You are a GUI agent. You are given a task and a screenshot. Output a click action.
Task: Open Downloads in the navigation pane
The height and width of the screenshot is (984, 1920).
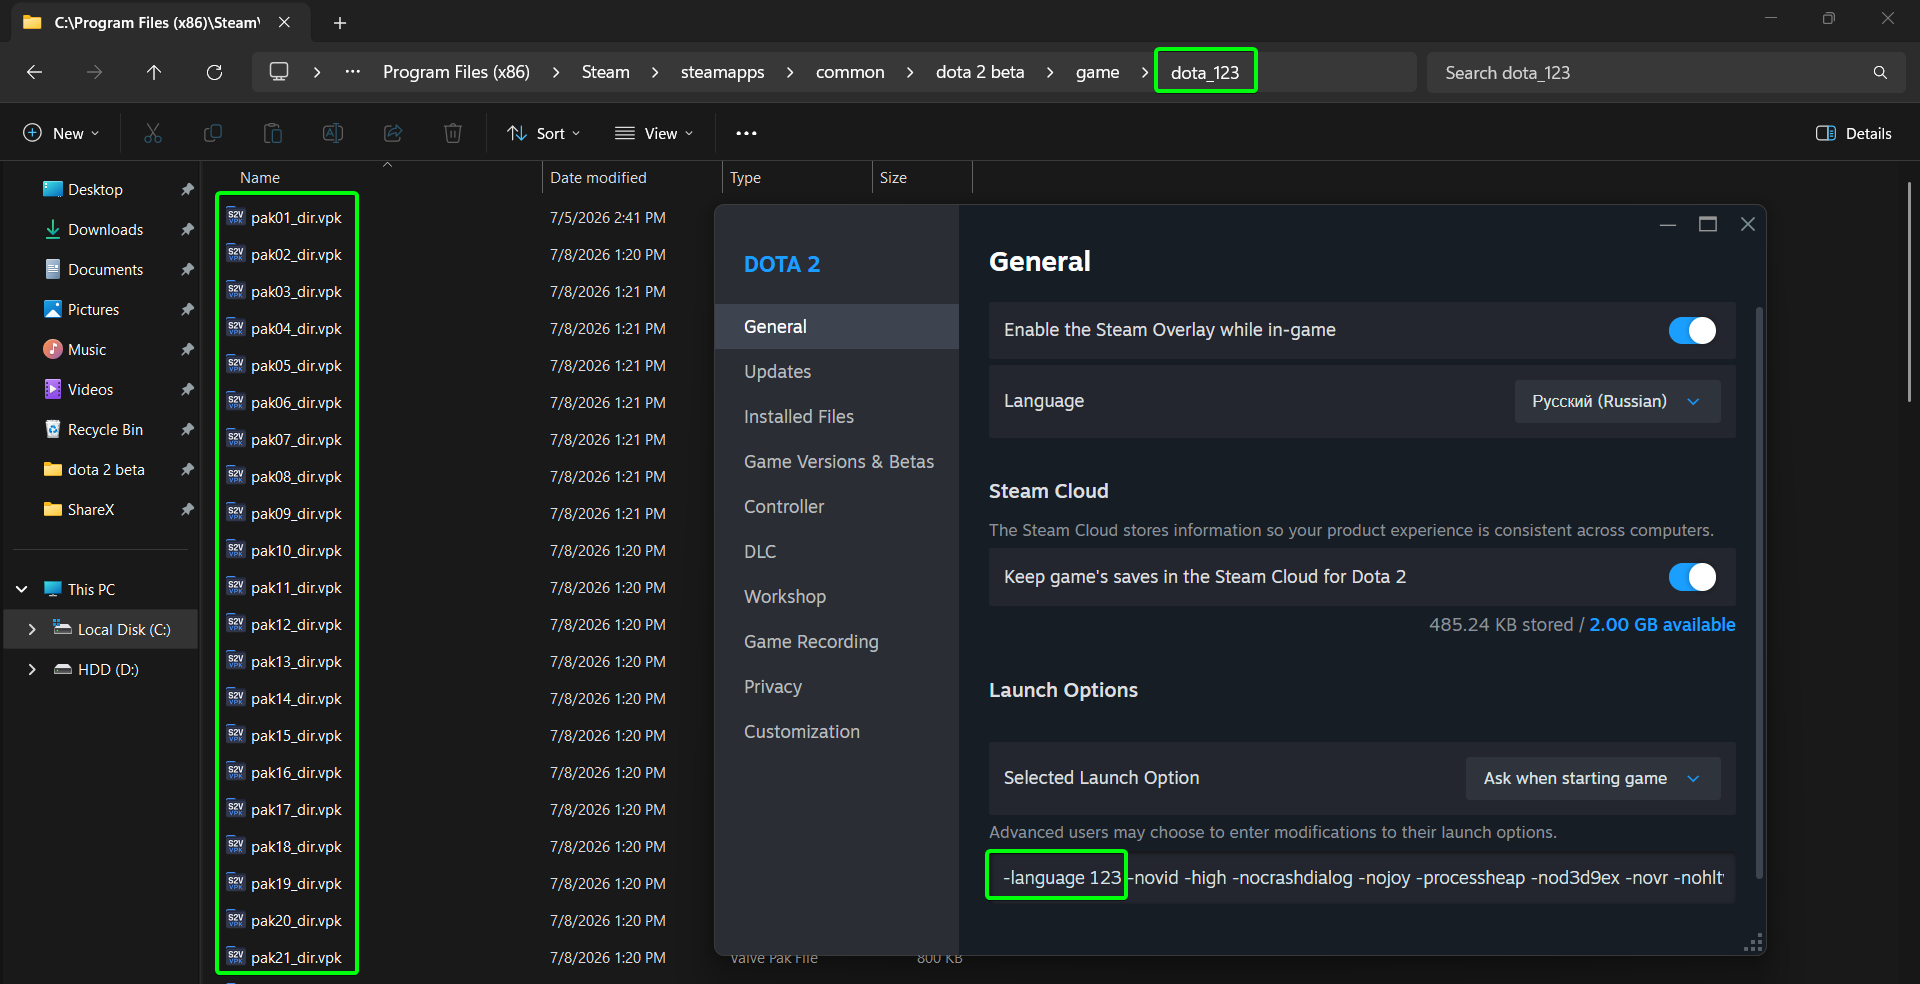point(105,229)
